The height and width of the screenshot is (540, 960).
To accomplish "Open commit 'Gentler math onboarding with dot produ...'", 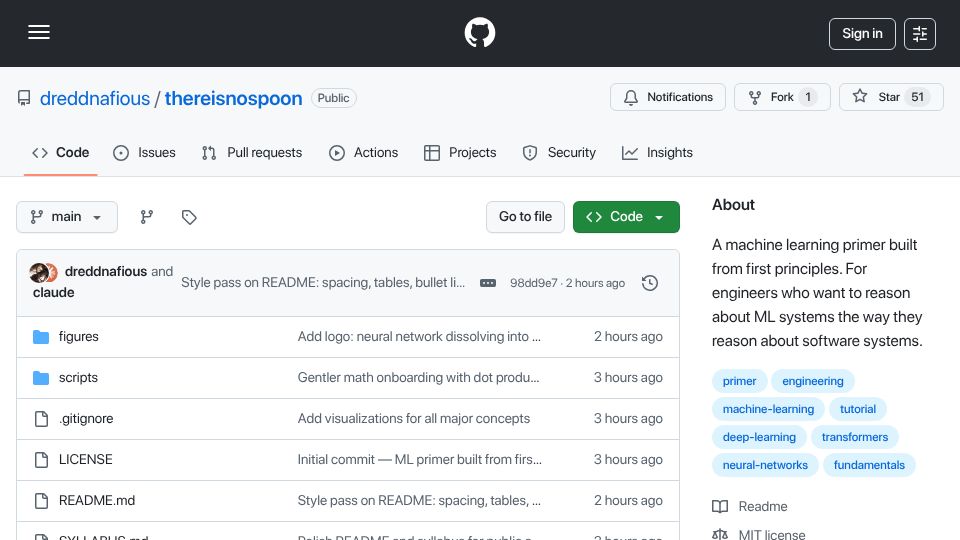I will point(418,378).
